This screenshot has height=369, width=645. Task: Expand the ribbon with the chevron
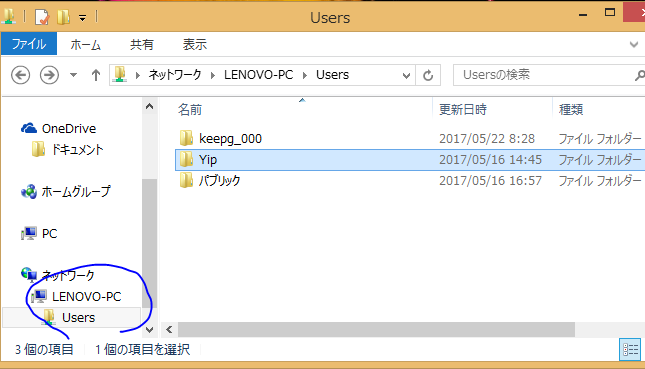click(x=633, y=44)
